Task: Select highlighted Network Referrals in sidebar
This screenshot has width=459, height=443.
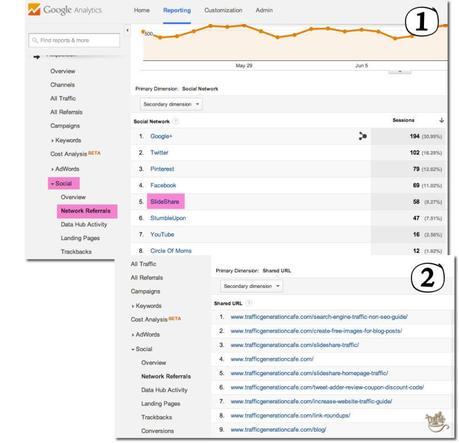Action: click(x=86, y=211)
